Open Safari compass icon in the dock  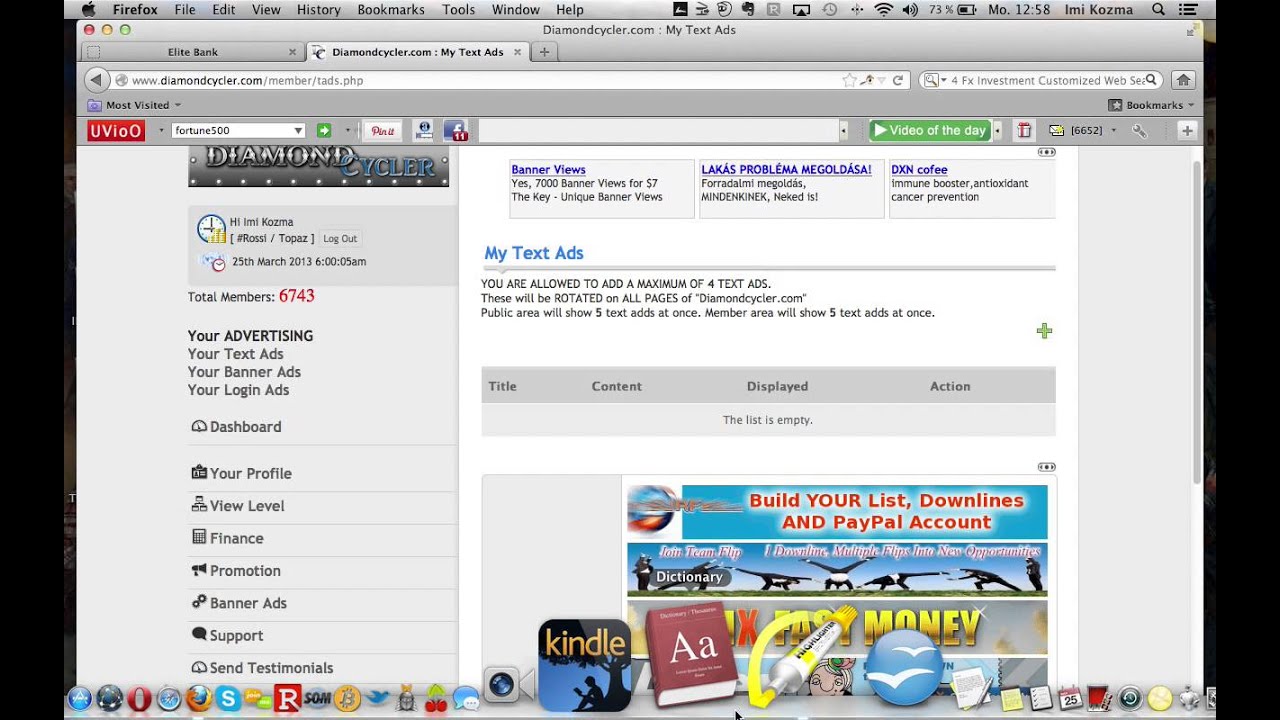pos(169,698)
